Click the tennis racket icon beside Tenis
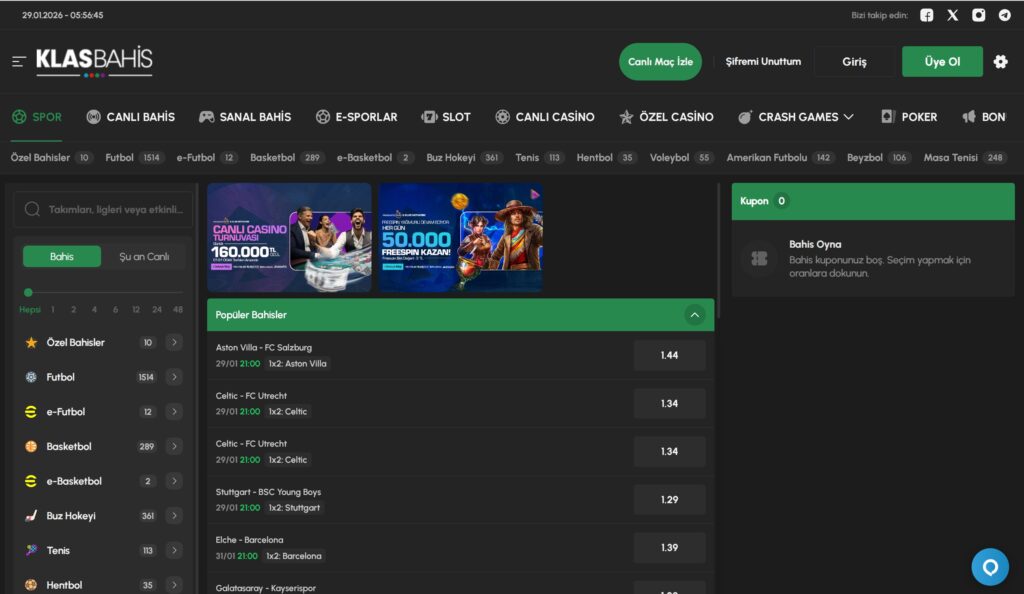 point(31,550)
